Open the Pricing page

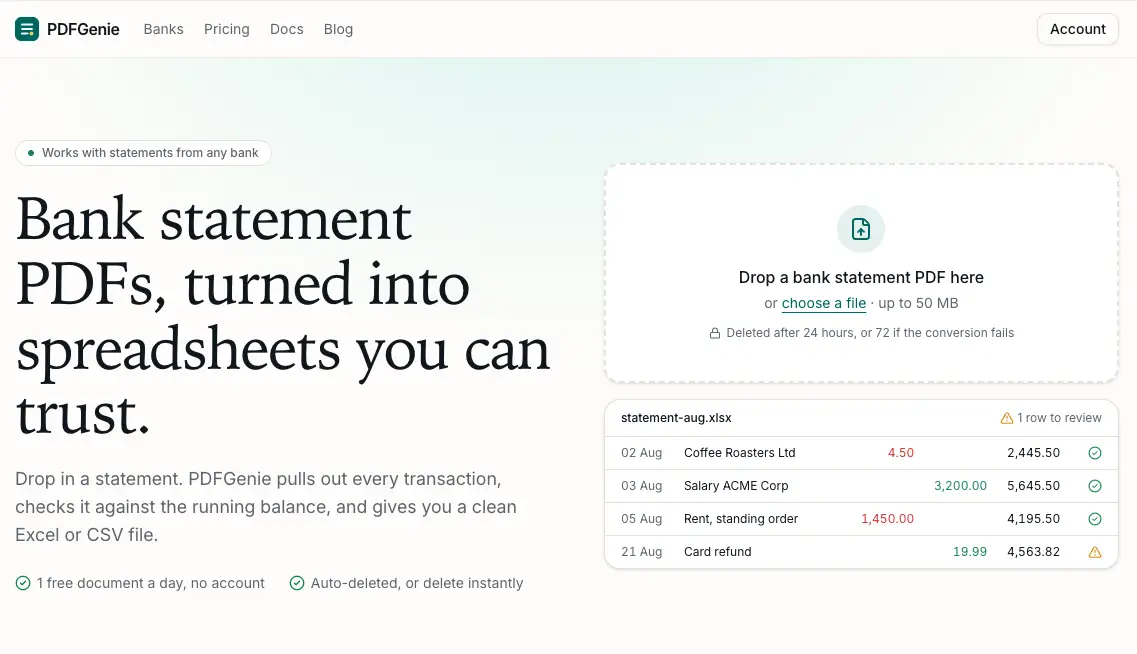(226, 29)
